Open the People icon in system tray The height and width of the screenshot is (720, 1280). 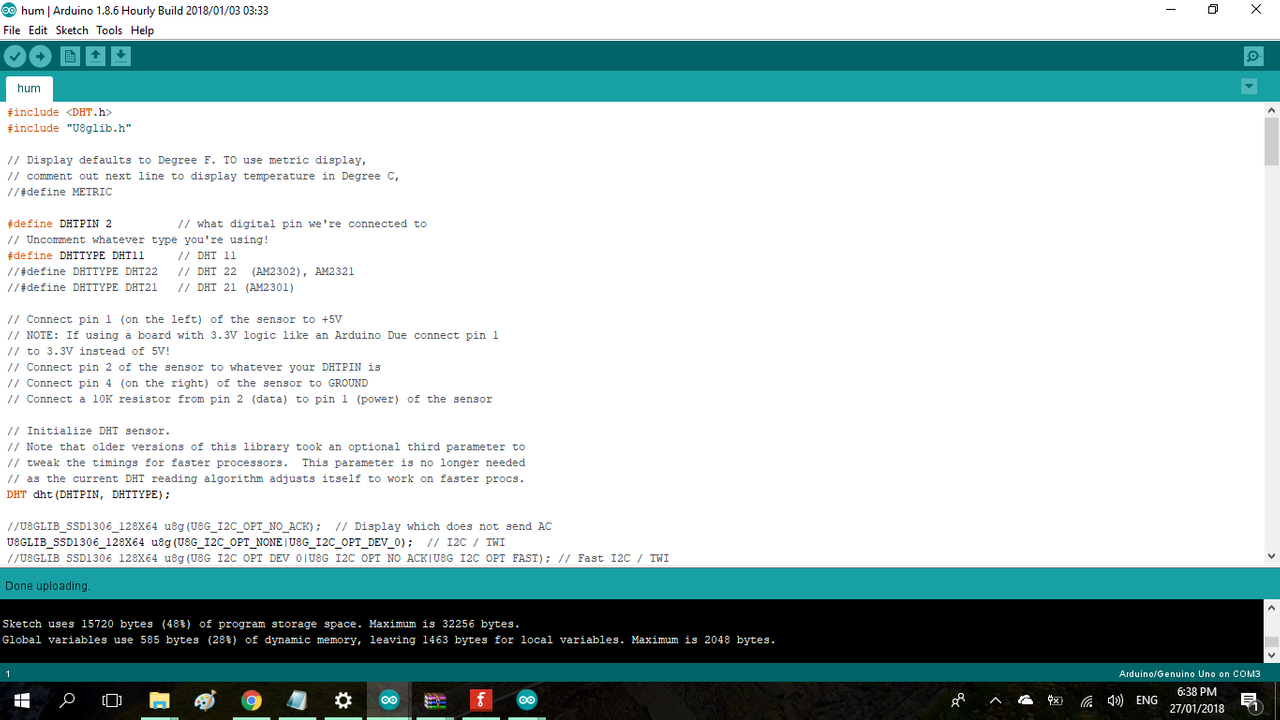point(958,700)
